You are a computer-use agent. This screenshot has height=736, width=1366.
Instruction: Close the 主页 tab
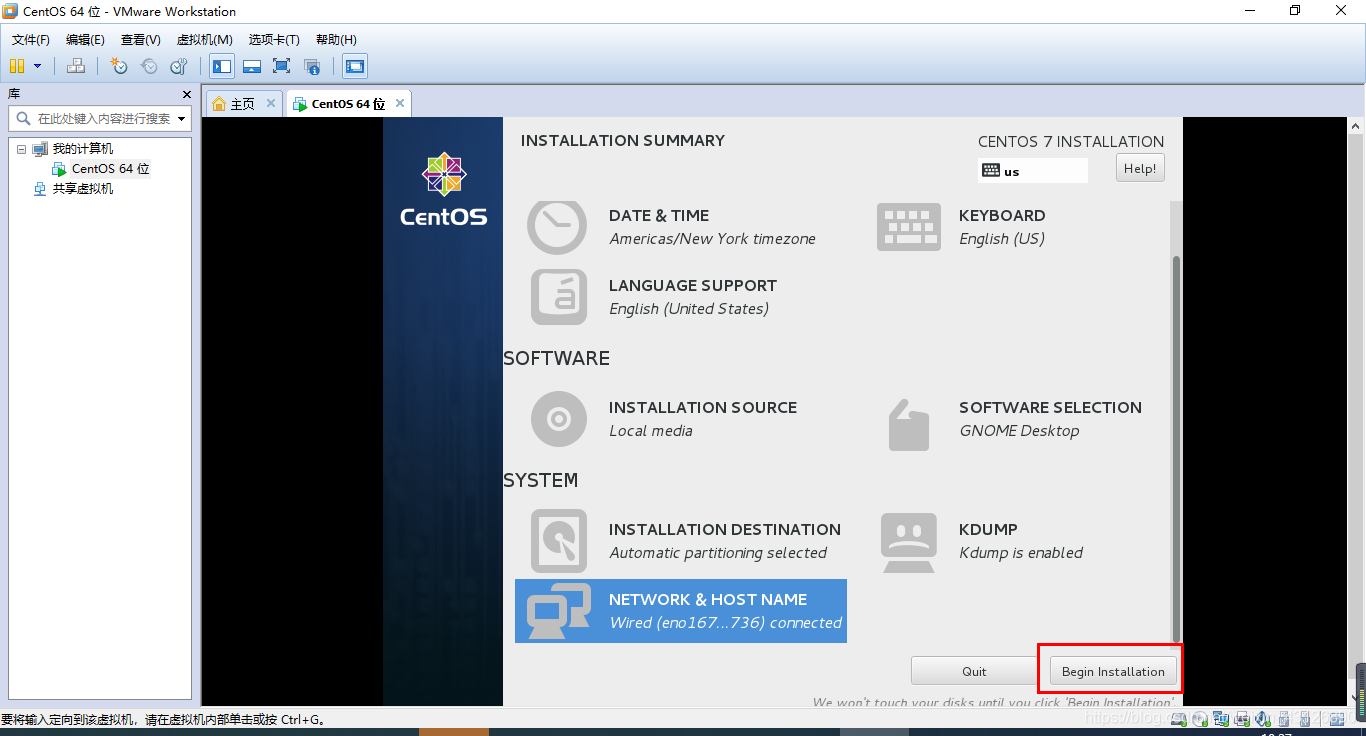(270, 103)
